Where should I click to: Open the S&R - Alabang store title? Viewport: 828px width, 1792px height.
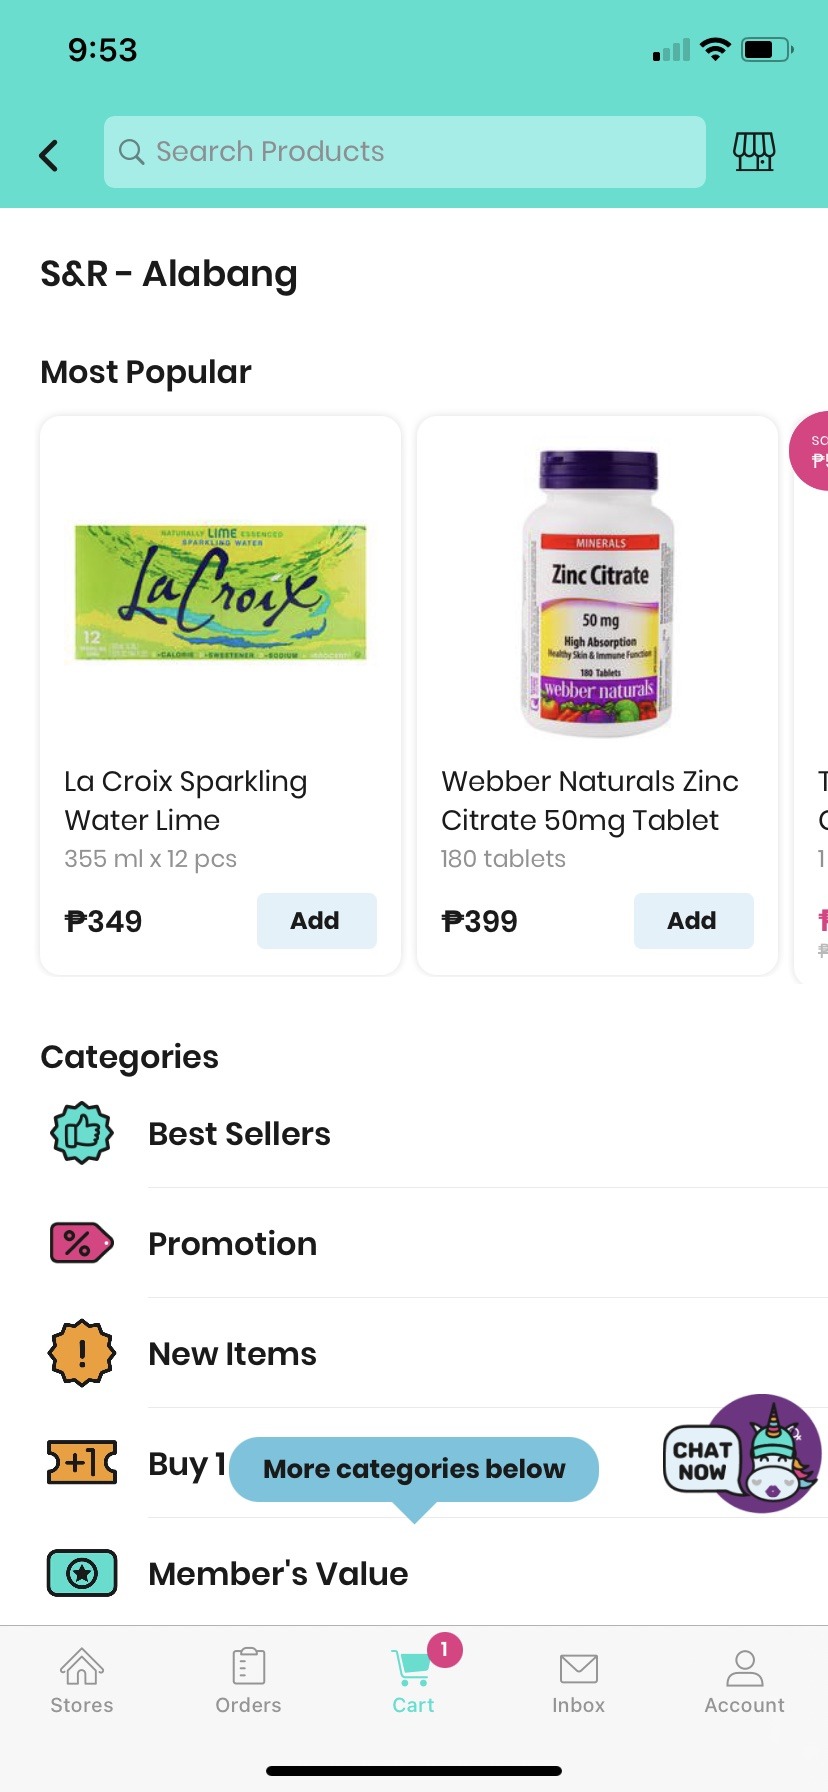[x=168, y=273]
